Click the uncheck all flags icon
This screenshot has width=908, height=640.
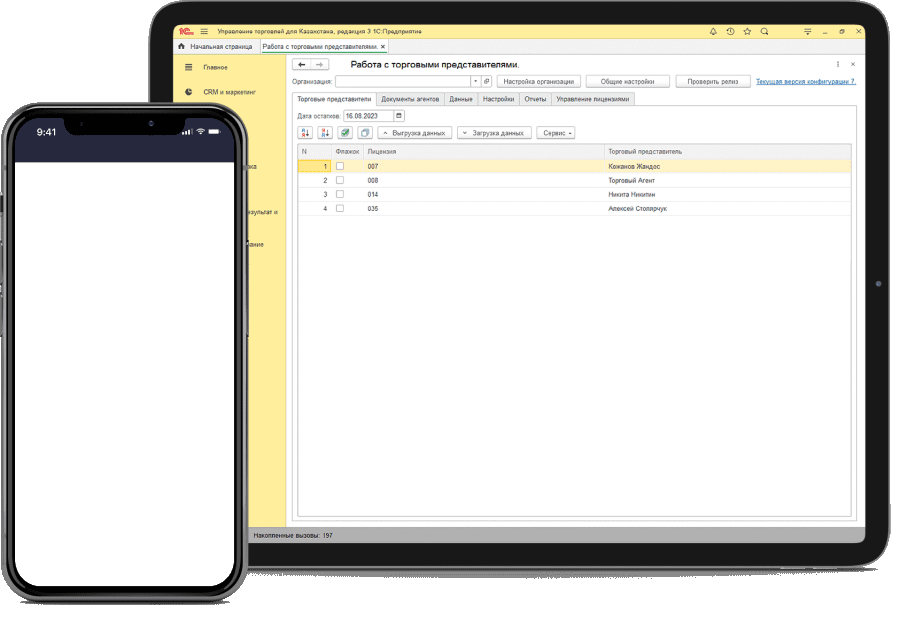(364, 133)
